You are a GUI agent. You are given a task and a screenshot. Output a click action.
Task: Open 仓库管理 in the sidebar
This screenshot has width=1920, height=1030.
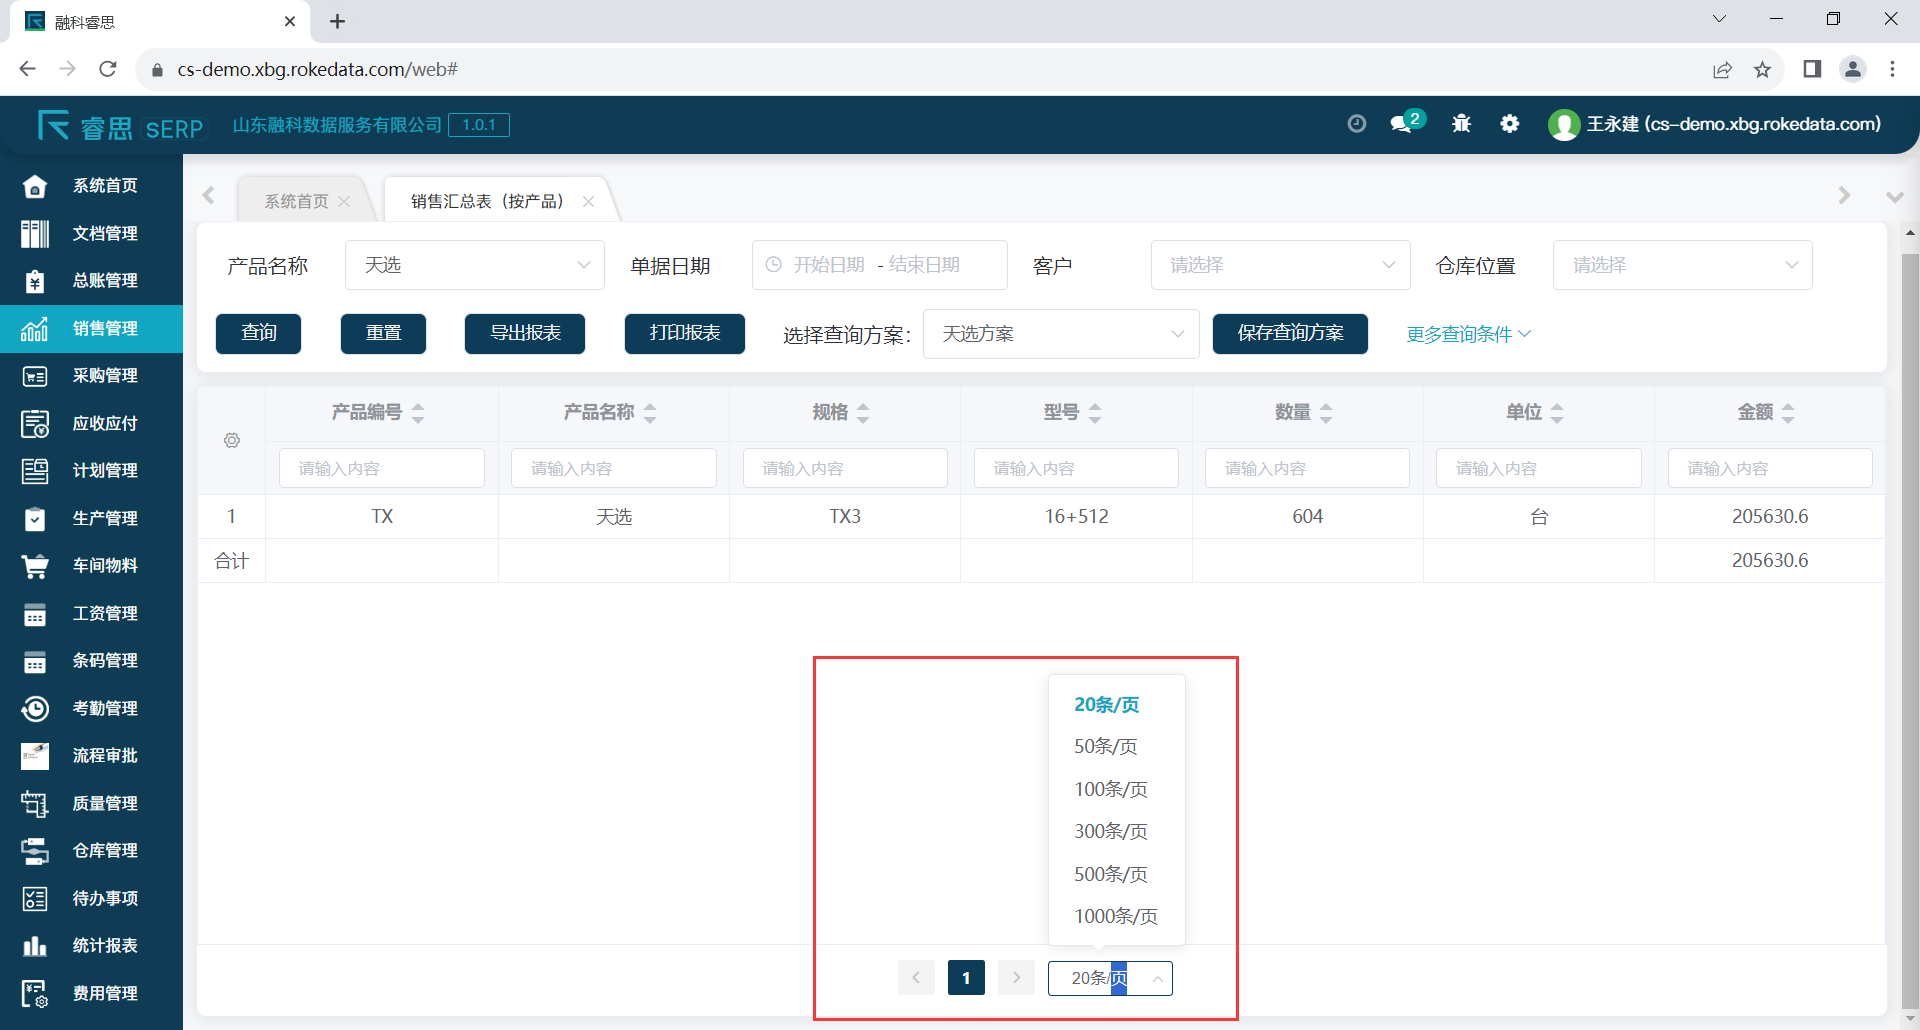104,850
